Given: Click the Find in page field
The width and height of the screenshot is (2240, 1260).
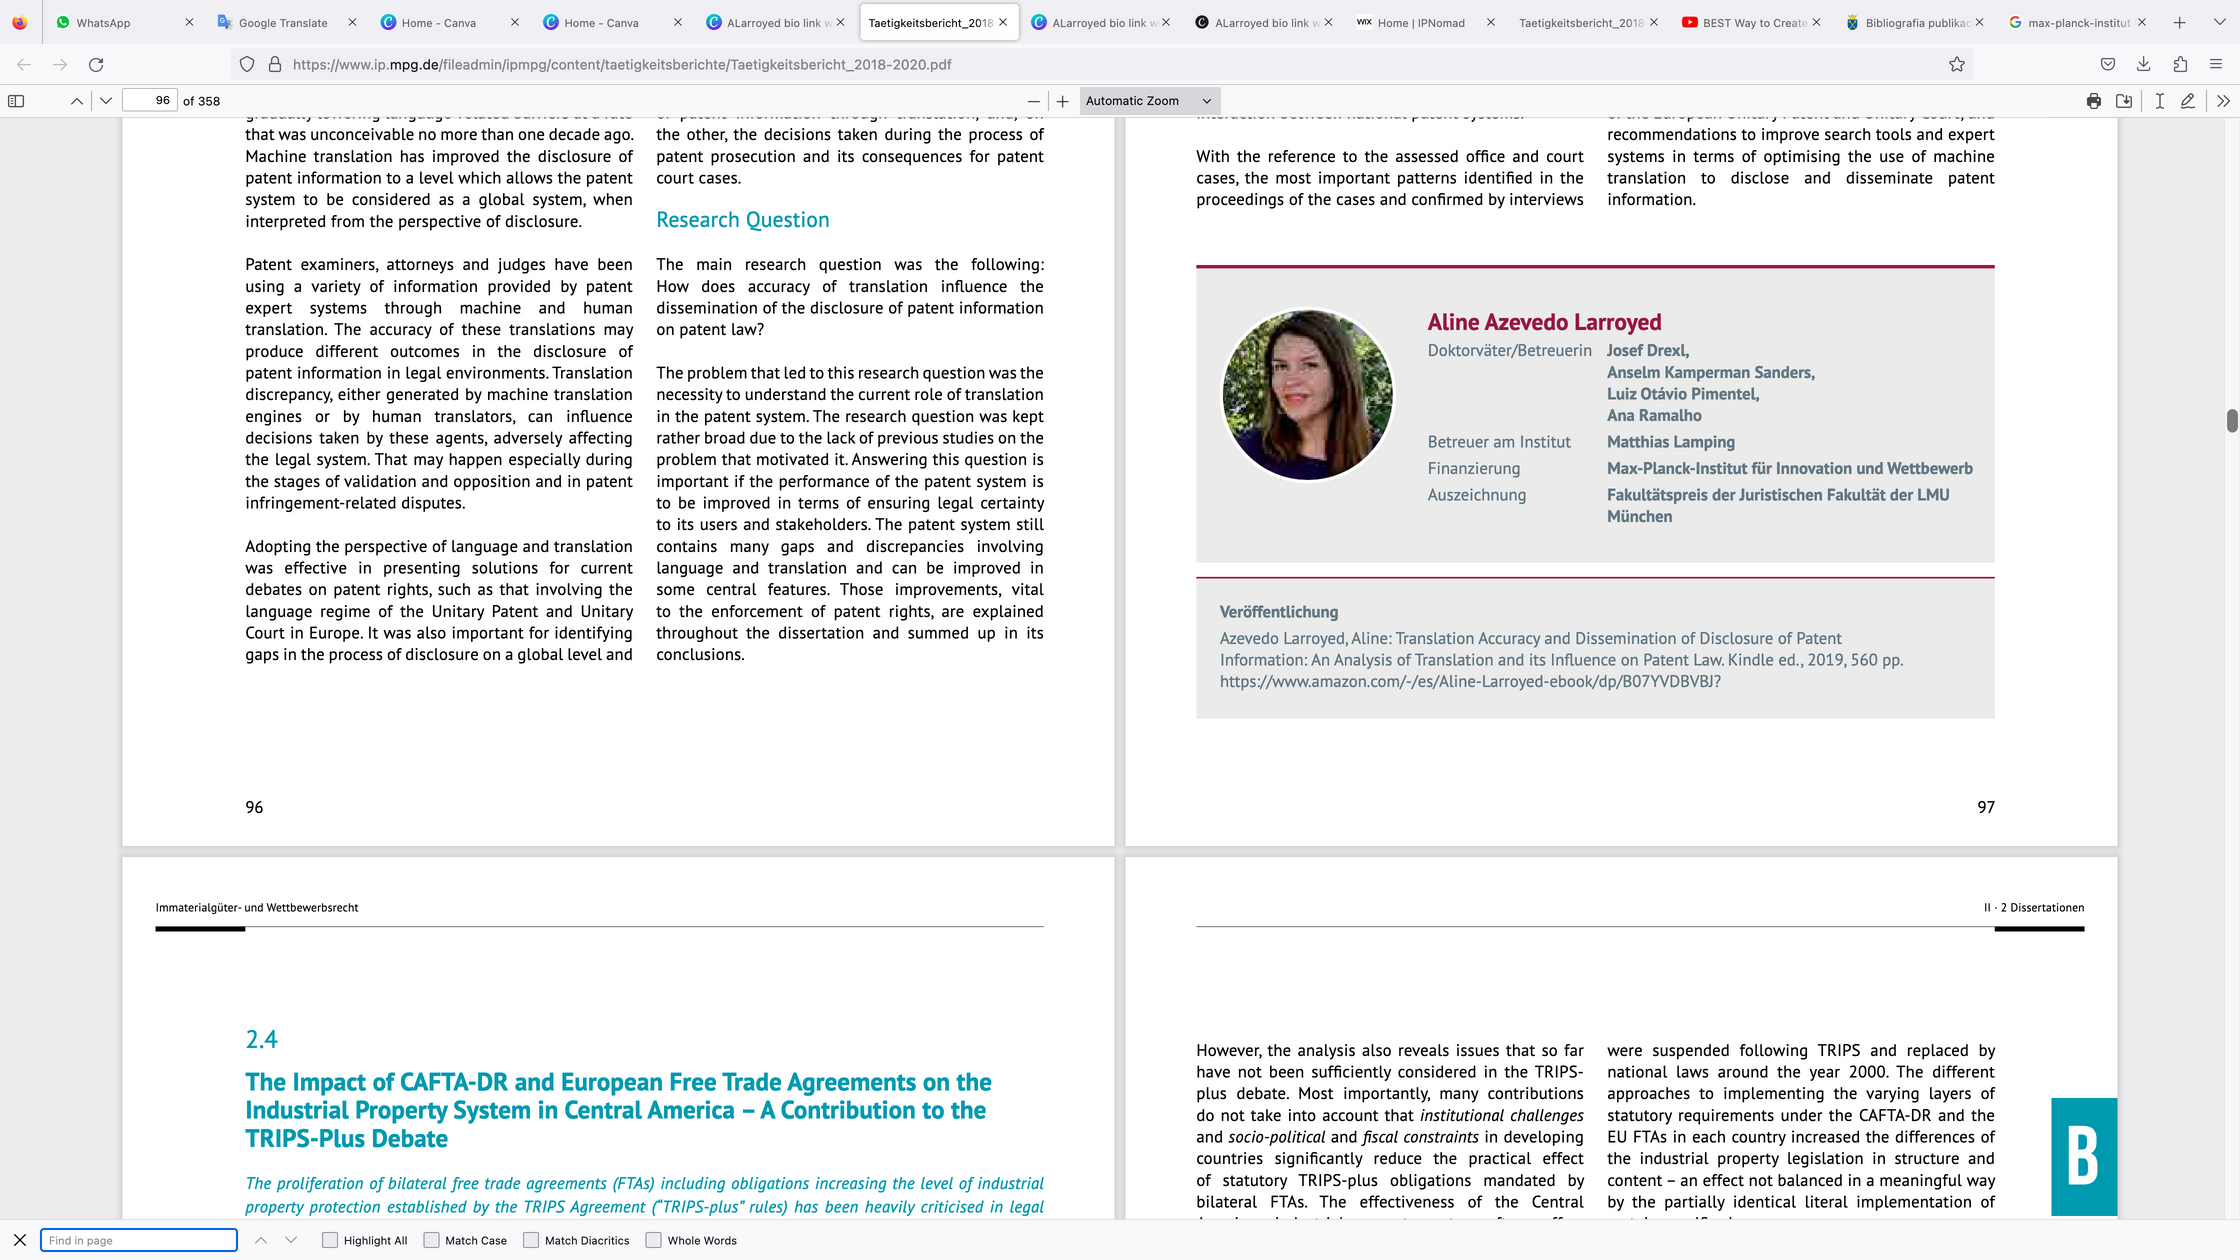Looking at the screenshot, I should [x=139, y=1240].
